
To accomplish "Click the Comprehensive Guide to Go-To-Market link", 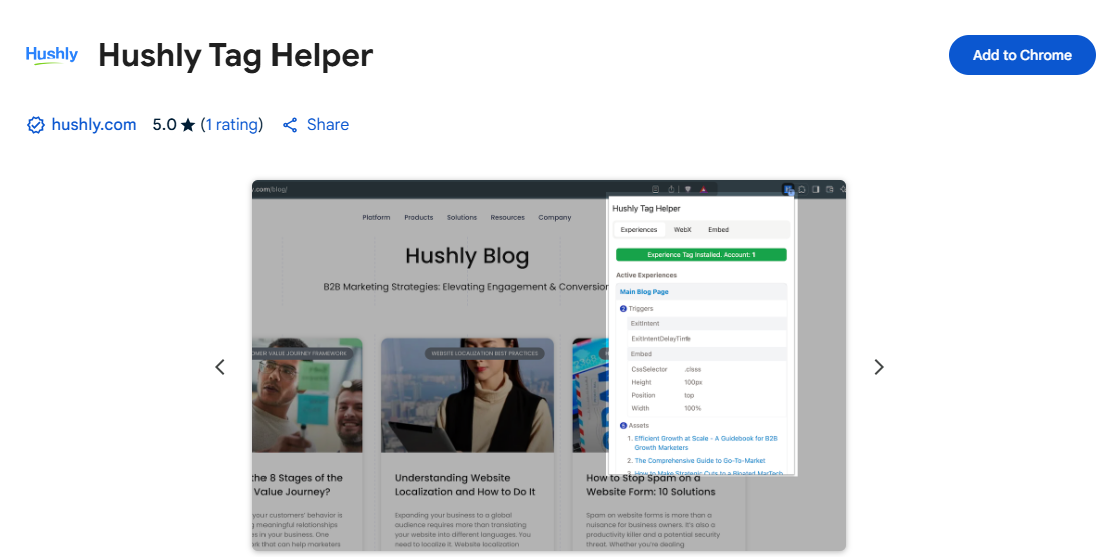I will (x=700, y=461).
